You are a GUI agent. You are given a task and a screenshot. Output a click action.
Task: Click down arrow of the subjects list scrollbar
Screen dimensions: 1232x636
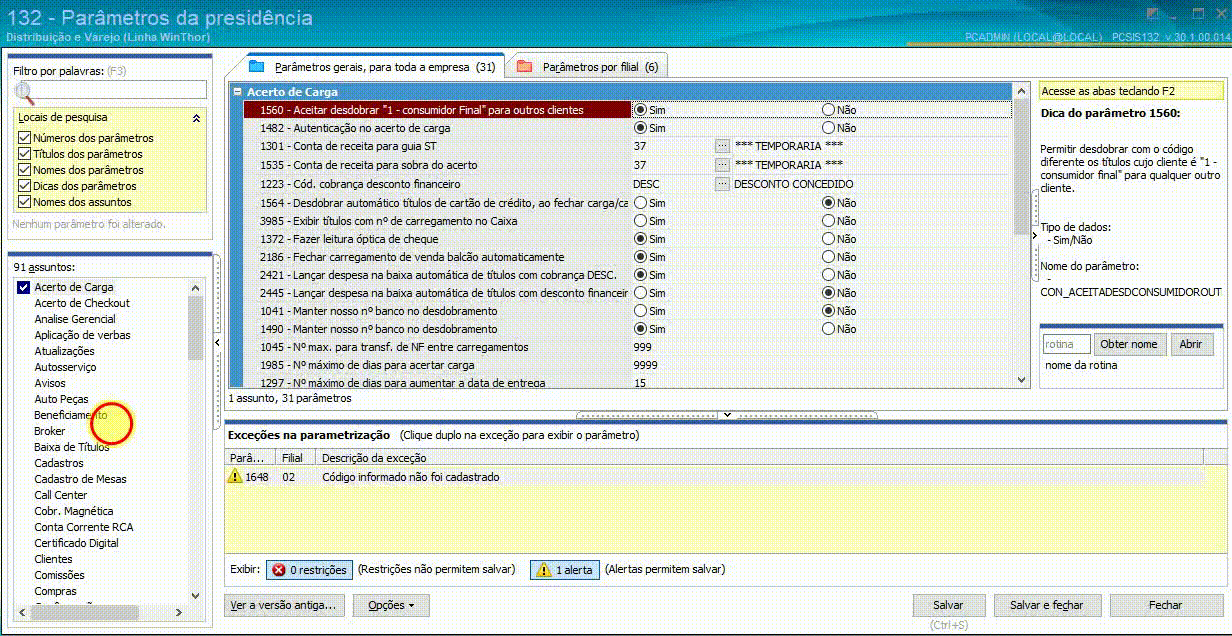[196, 595]
